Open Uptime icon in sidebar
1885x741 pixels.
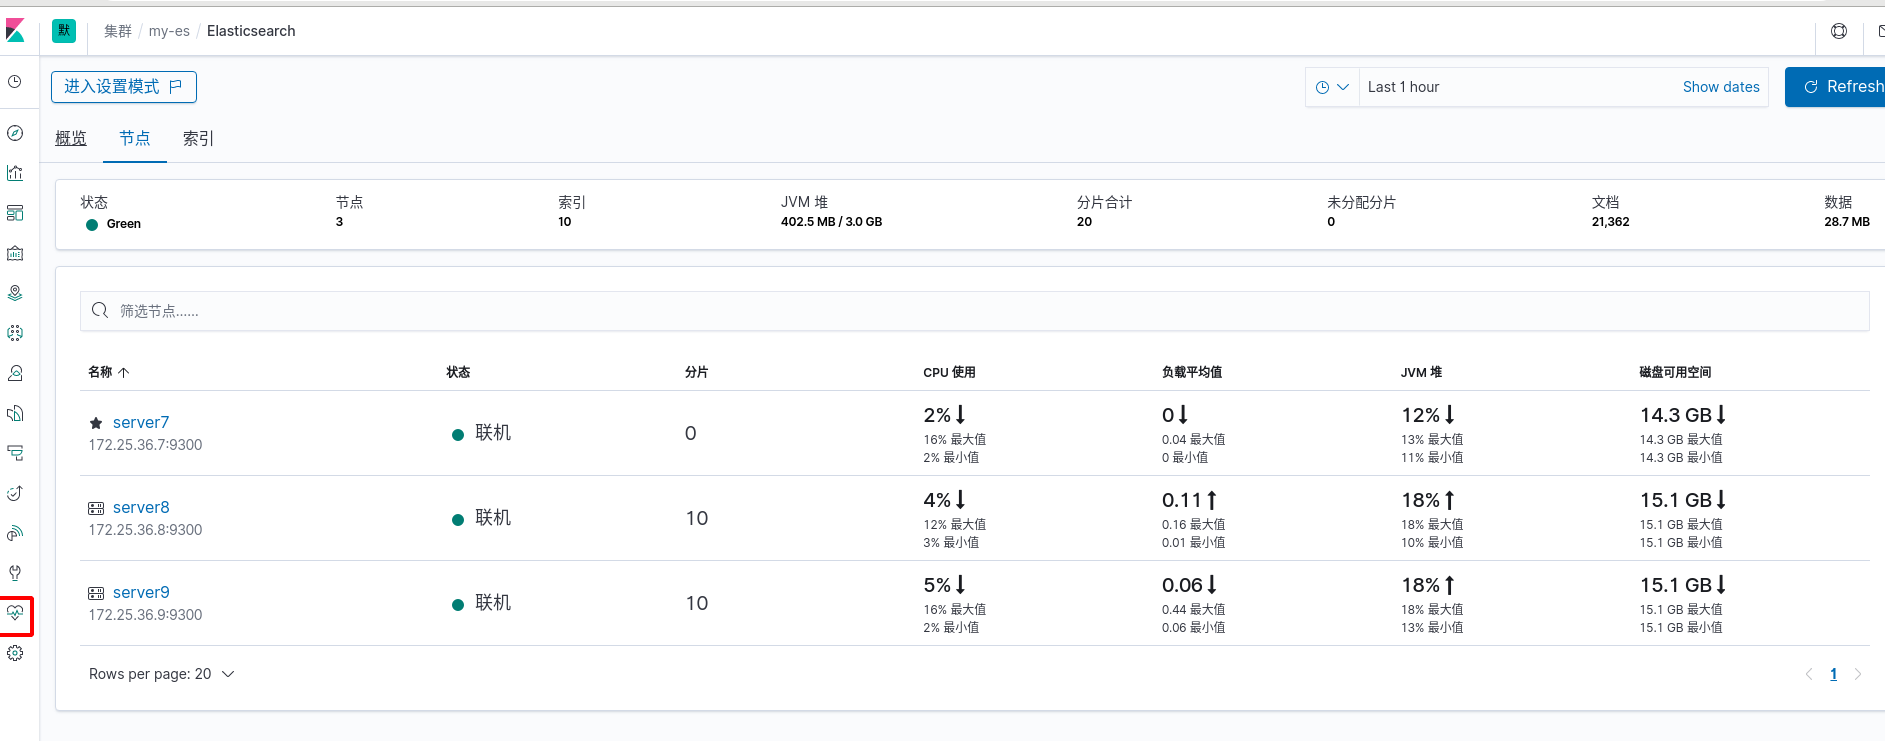point(15,493)
